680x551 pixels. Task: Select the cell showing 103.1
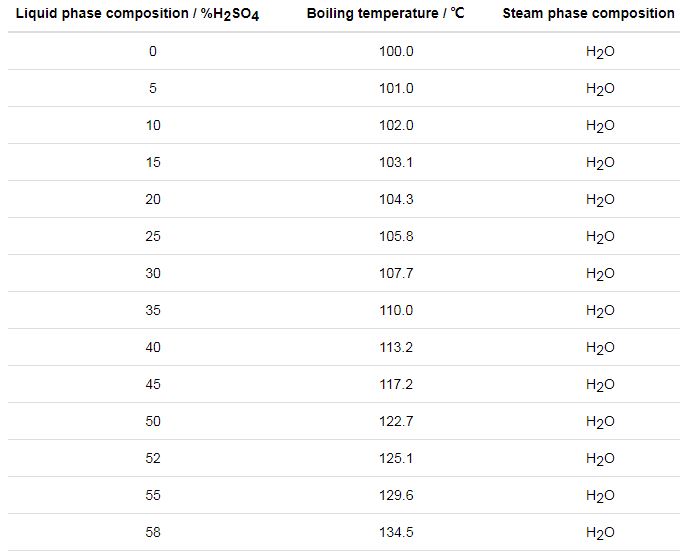coord(396,163)
